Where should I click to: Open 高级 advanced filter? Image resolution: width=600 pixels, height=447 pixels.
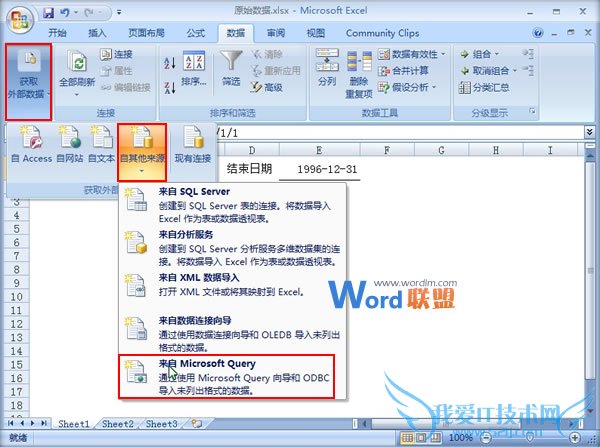click(267, 87)
